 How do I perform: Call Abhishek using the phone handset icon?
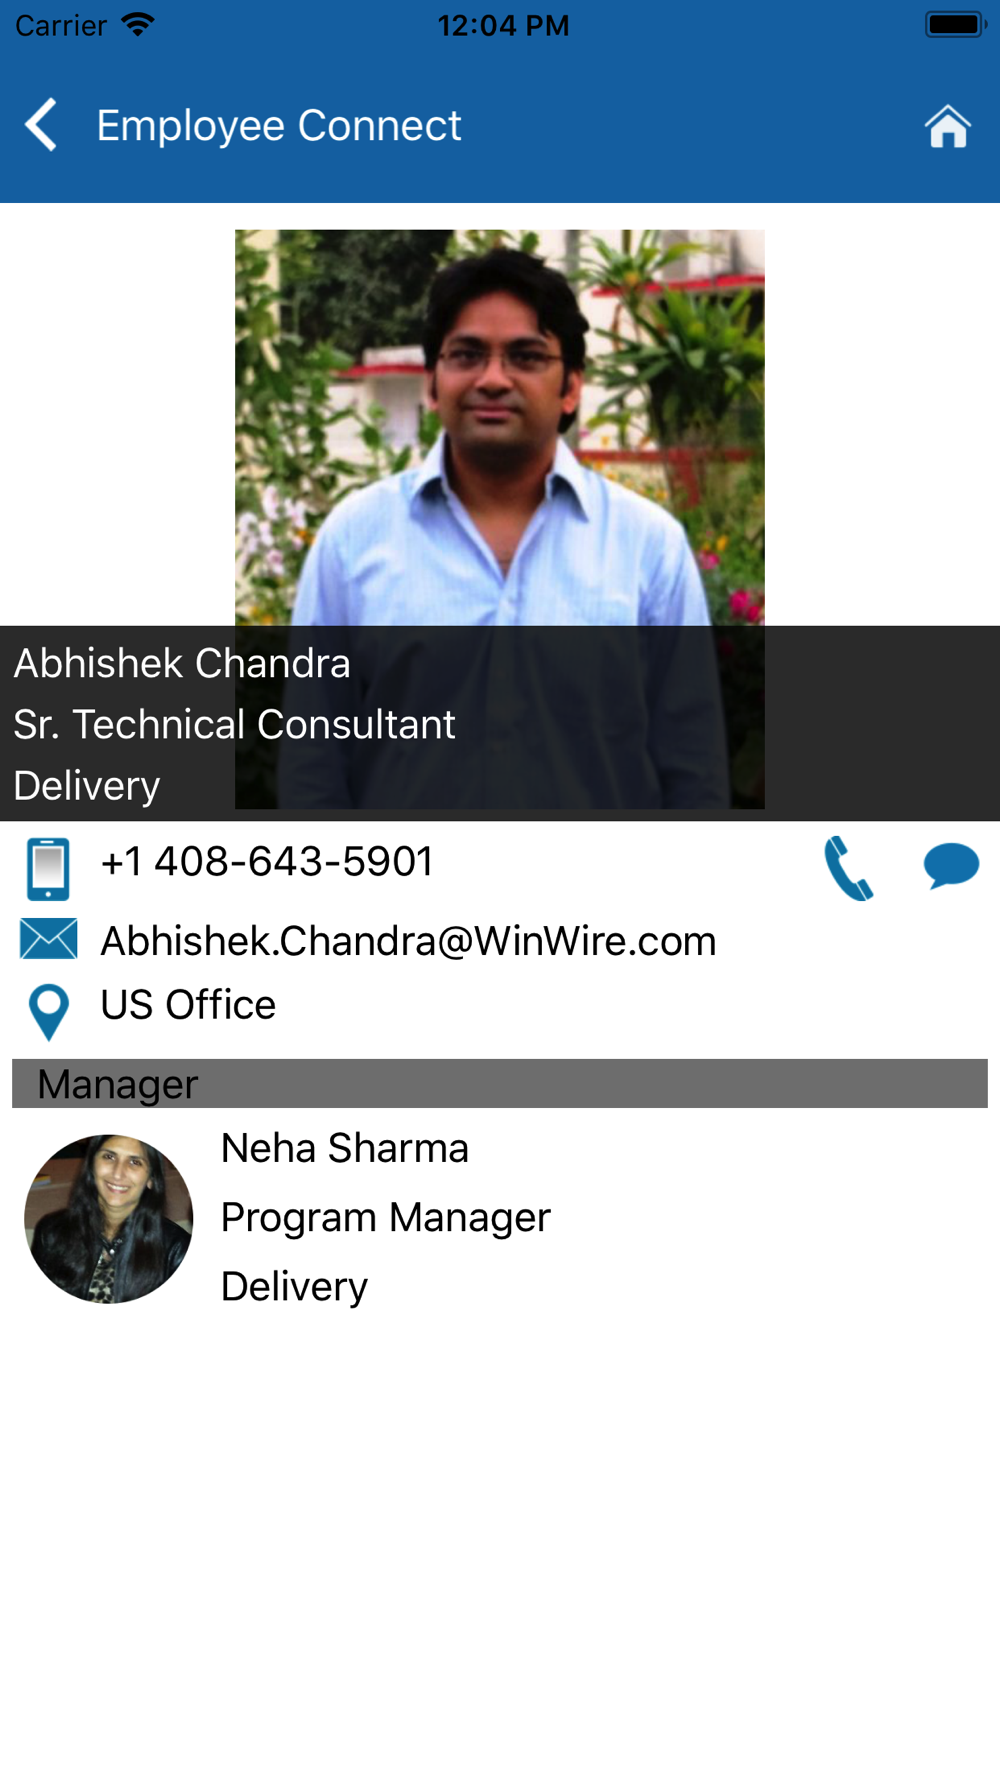[x=849, y=867]
